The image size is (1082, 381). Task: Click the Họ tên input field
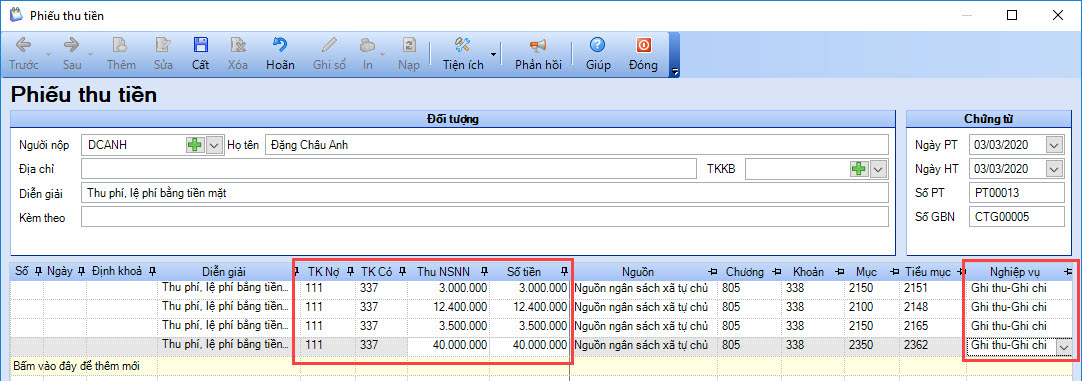coord(576,146)
